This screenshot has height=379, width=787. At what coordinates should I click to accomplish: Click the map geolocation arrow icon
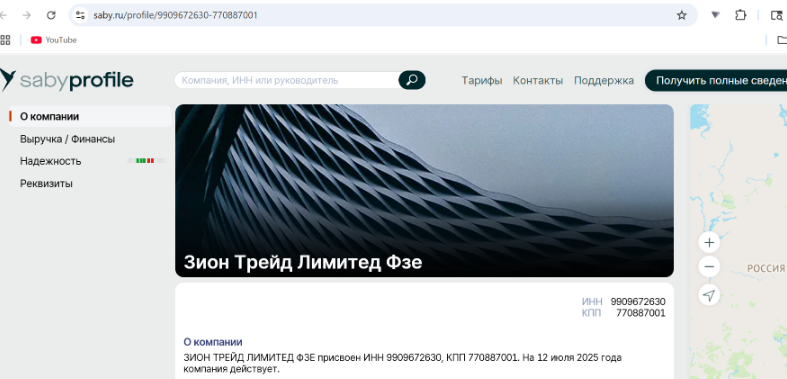point(709,295)
